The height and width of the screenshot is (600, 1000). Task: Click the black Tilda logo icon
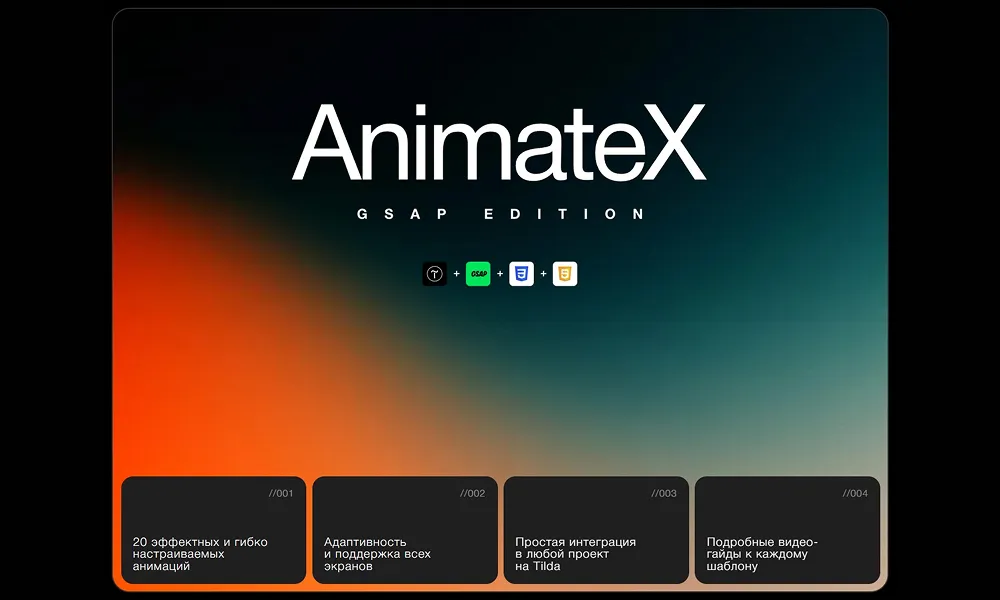coord(435,274)
